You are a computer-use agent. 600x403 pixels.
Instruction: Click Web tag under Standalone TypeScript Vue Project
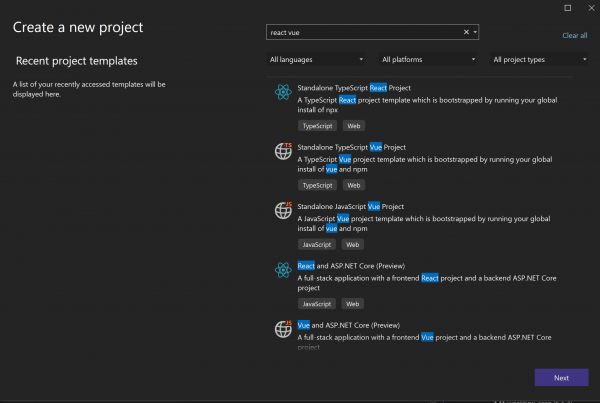point(354,185)
